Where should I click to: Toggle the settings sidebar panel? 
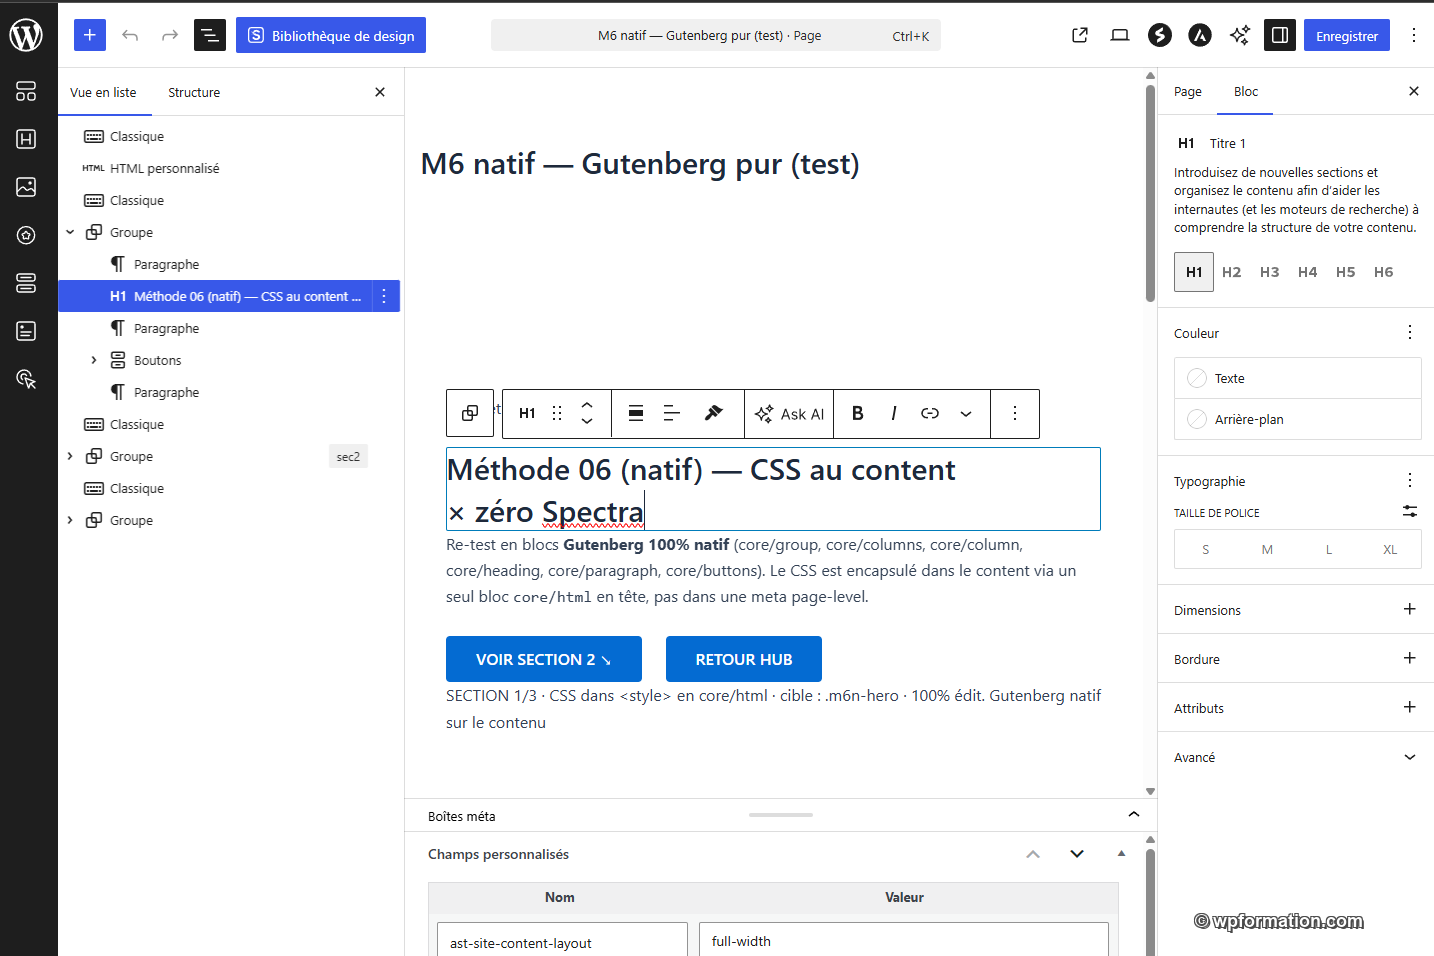[x=1280, y=35]
